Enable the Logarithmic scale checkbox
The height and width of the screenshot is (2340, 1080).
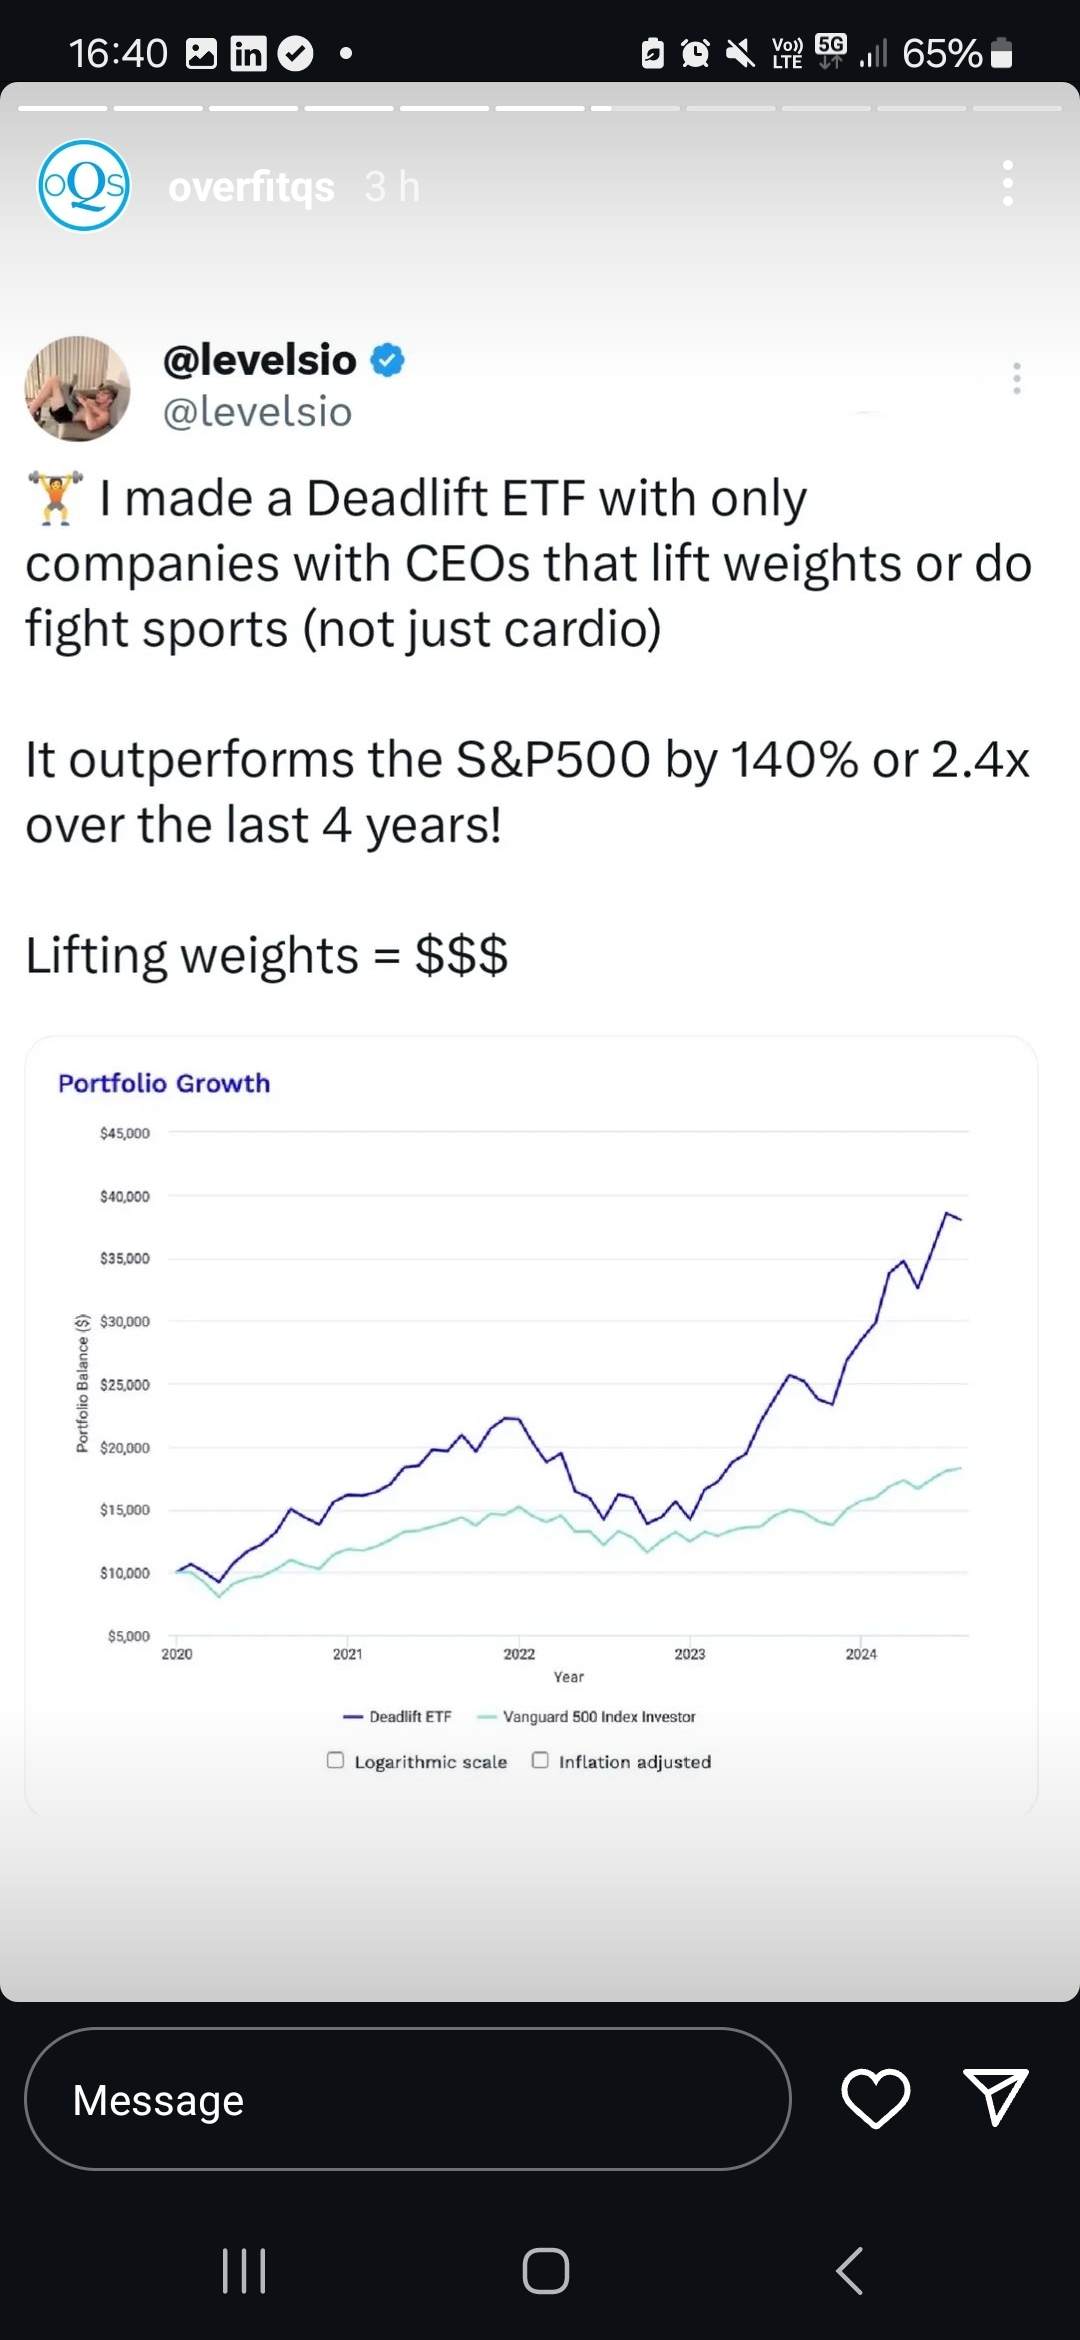pyautogui.click(x=336, y=1760)
